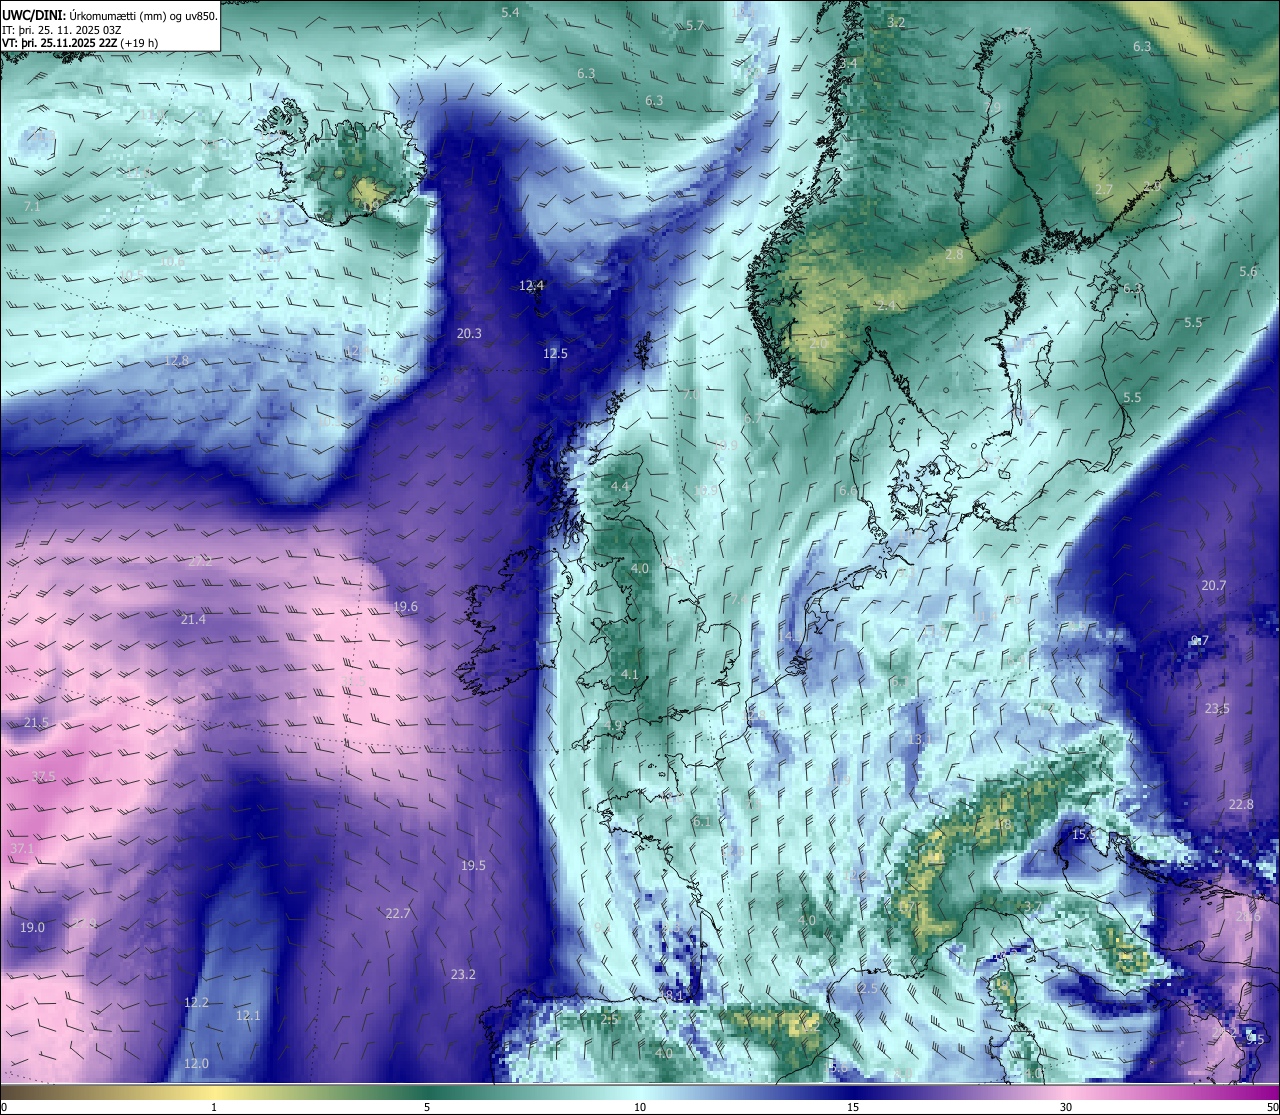Click the initial time line "IT: þri. 25. 11. 2025 03Z"
This screenshot has width=1280, height=1115.
62,30
